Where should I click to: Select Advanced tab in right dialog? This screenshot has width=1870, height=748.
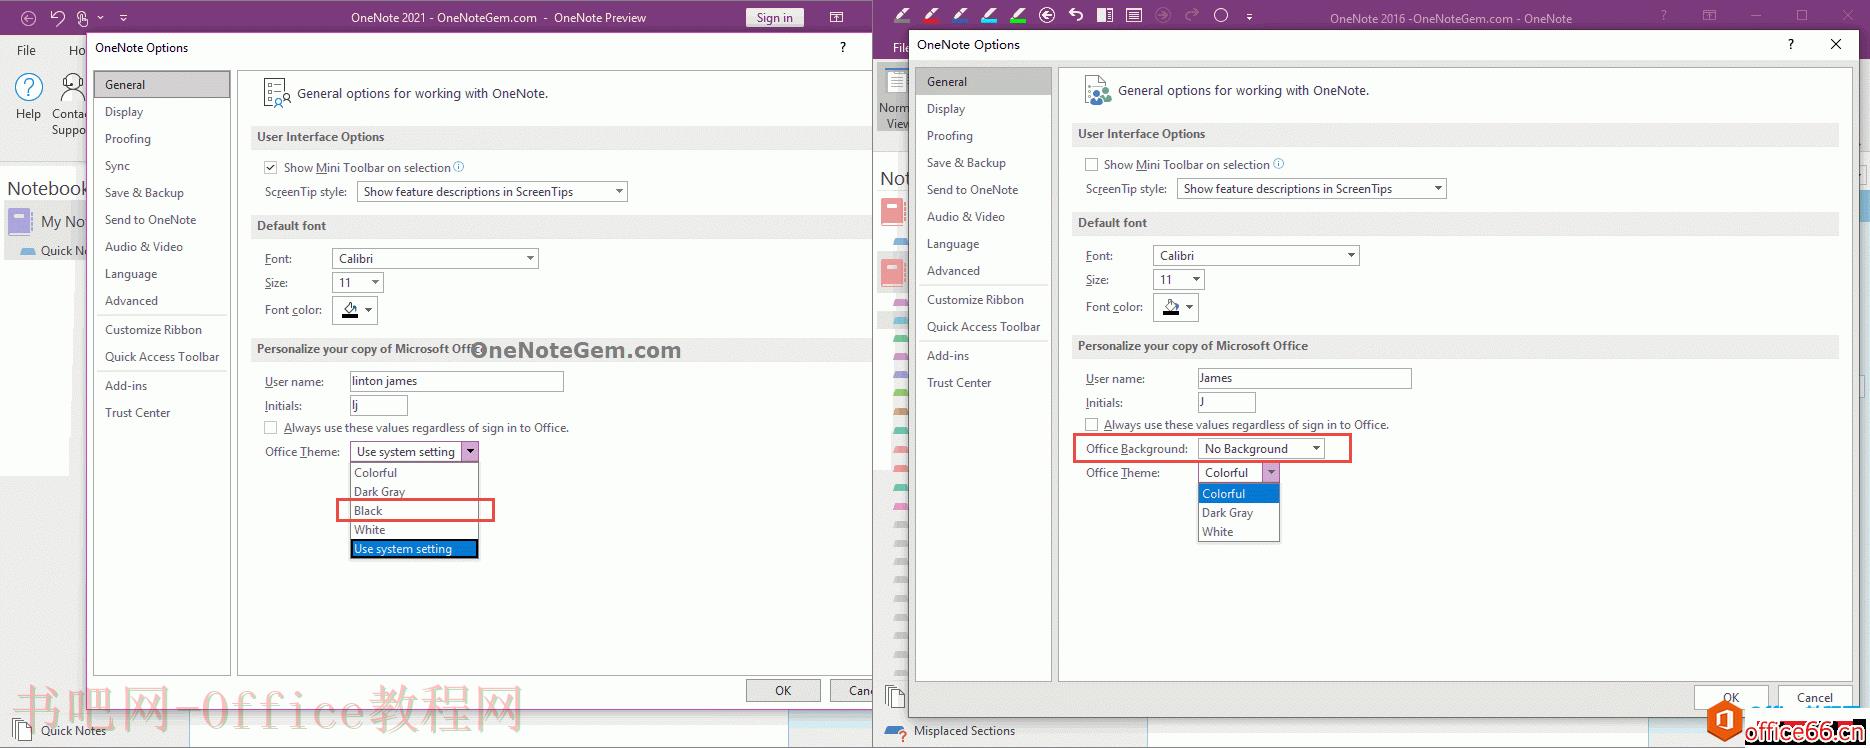pyautogui.click(x=982, y=271)
